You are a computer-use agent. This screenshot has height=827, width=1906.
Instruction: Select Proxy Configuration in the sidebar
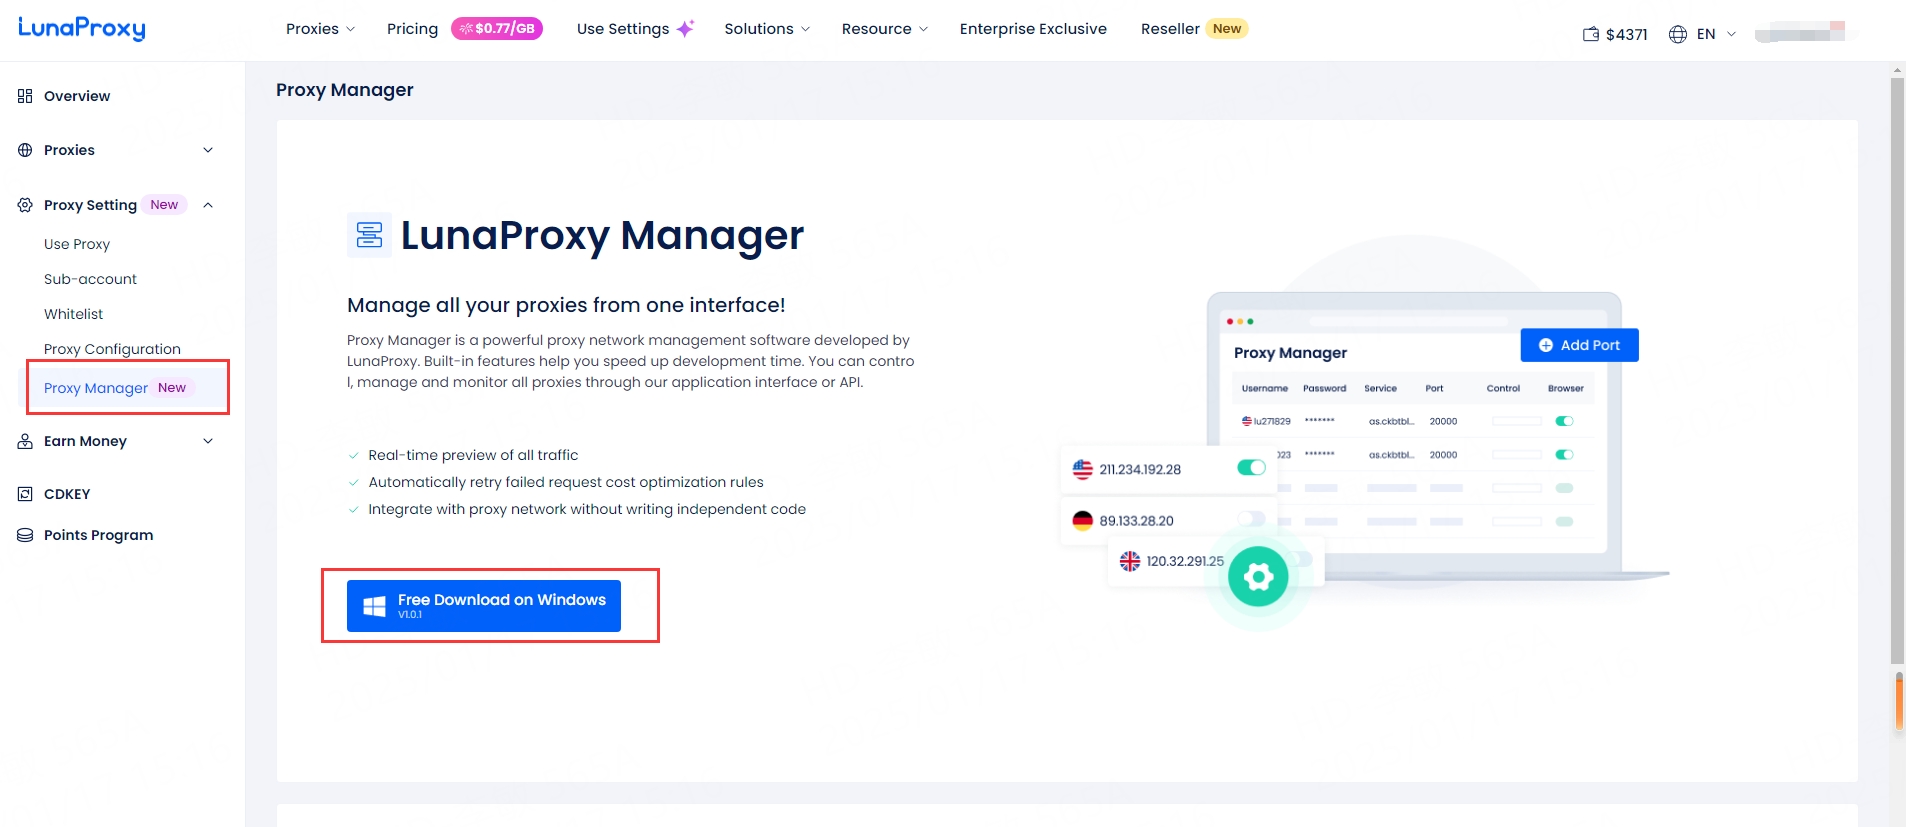pyautogui.click(x=112, y=349)
